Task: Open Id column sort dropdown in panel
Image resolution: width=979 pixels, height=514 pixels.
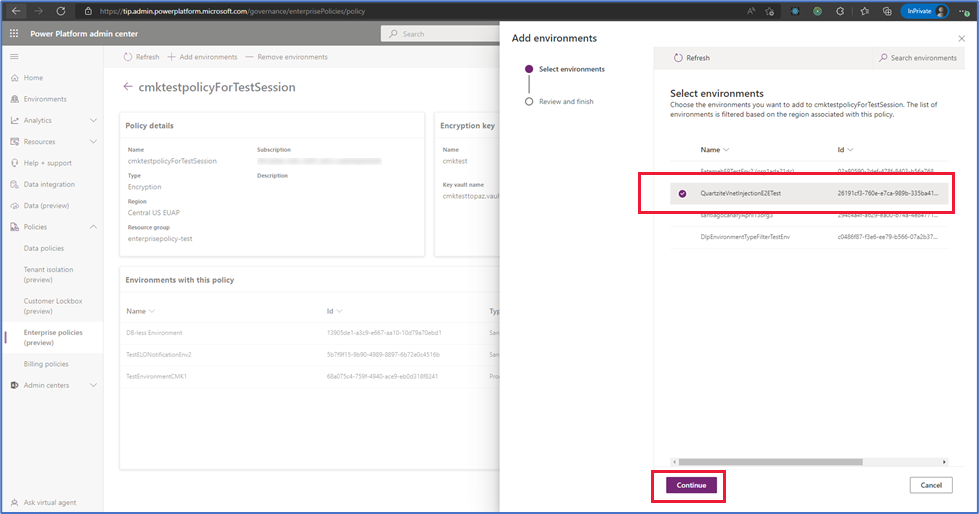Action: (x=850, y=150)
